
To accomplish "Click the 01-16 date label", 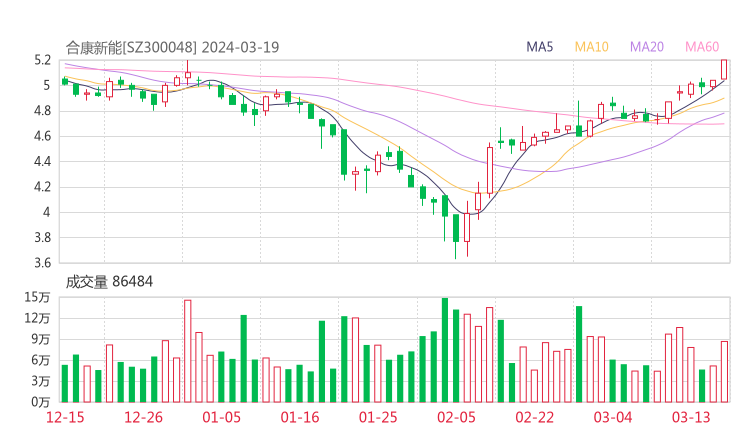I will pyautogui.click(x=300, y=417).
